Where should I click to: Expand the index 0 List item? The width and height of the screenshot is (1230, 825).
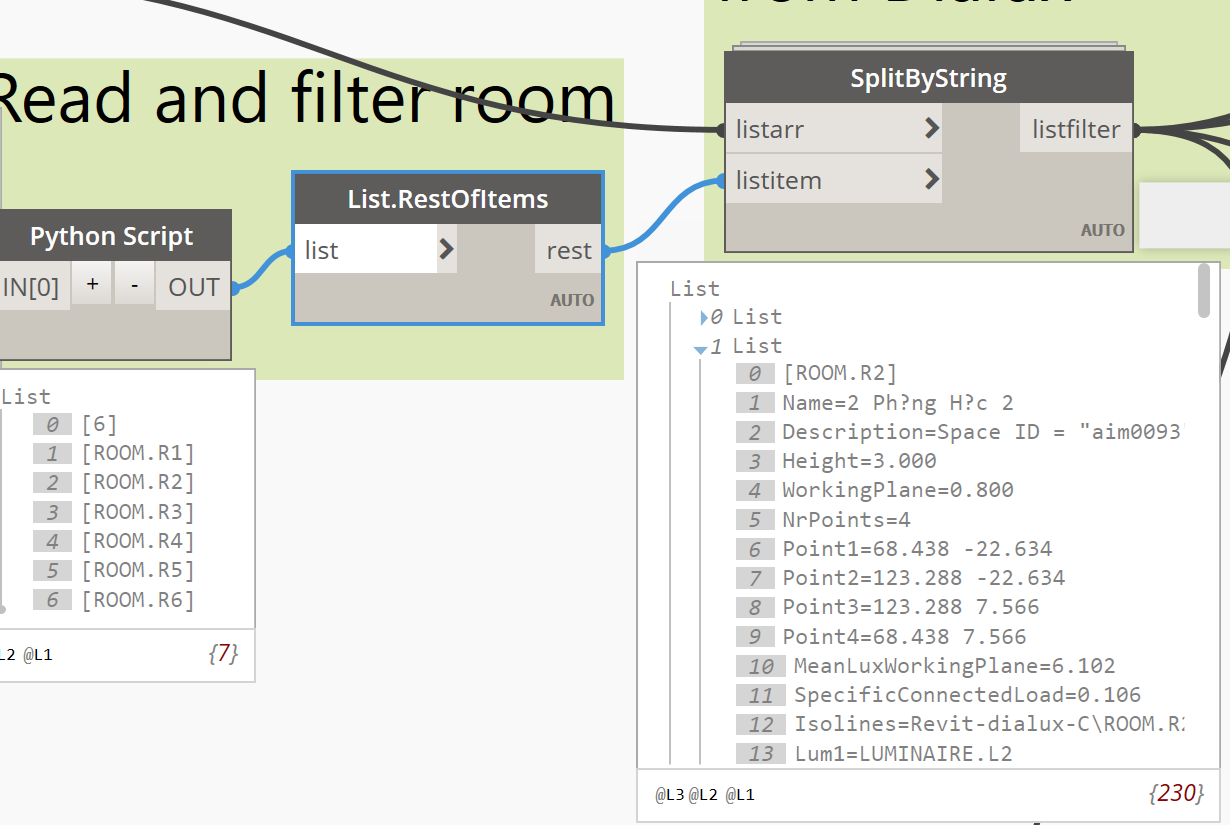coord(705,318)
